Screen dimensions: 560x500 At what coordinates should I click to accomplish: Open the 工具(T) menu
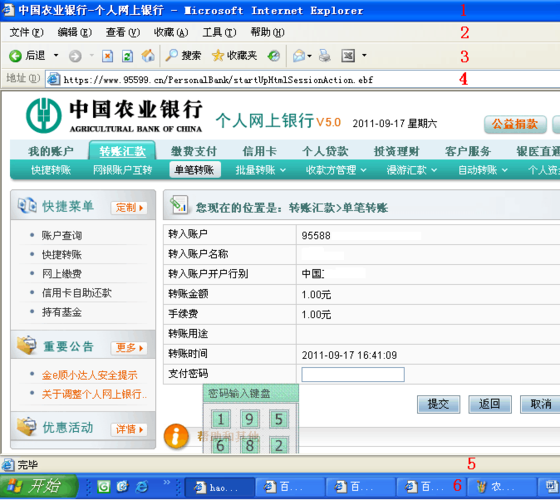coord(219,32)
